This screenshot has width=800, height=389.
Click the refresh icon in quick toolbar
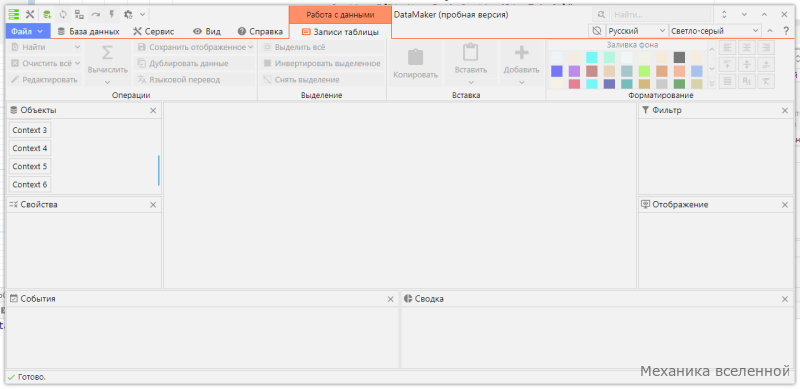coord(63,14)
